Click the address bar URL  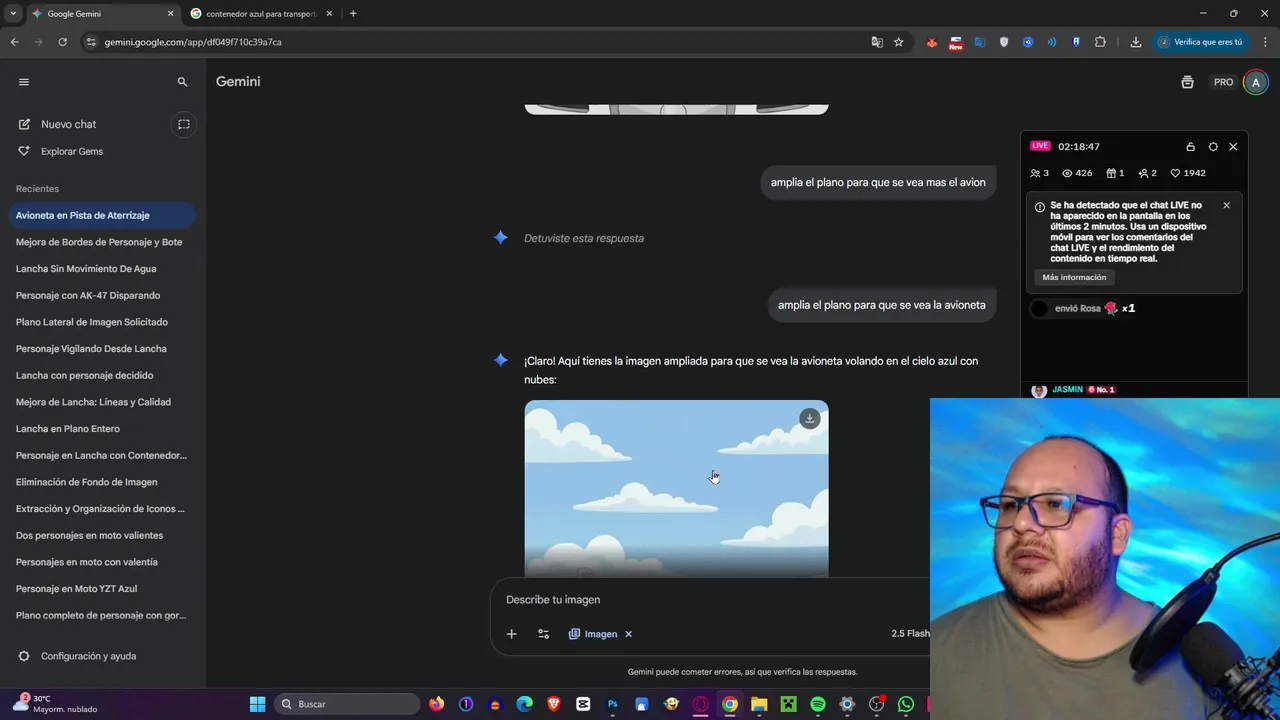(x=193, y=42)
